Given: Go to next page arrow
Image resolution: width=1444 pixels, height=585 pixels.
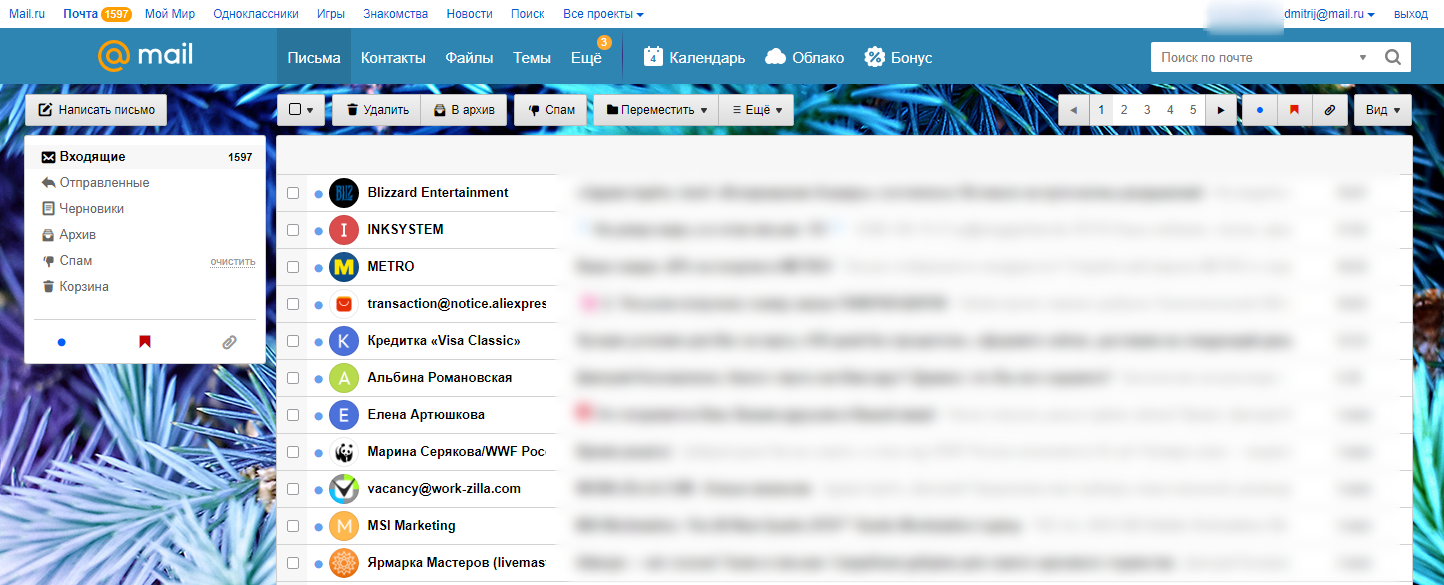Looking at the screenshot, I should [x=1221, y=110].
